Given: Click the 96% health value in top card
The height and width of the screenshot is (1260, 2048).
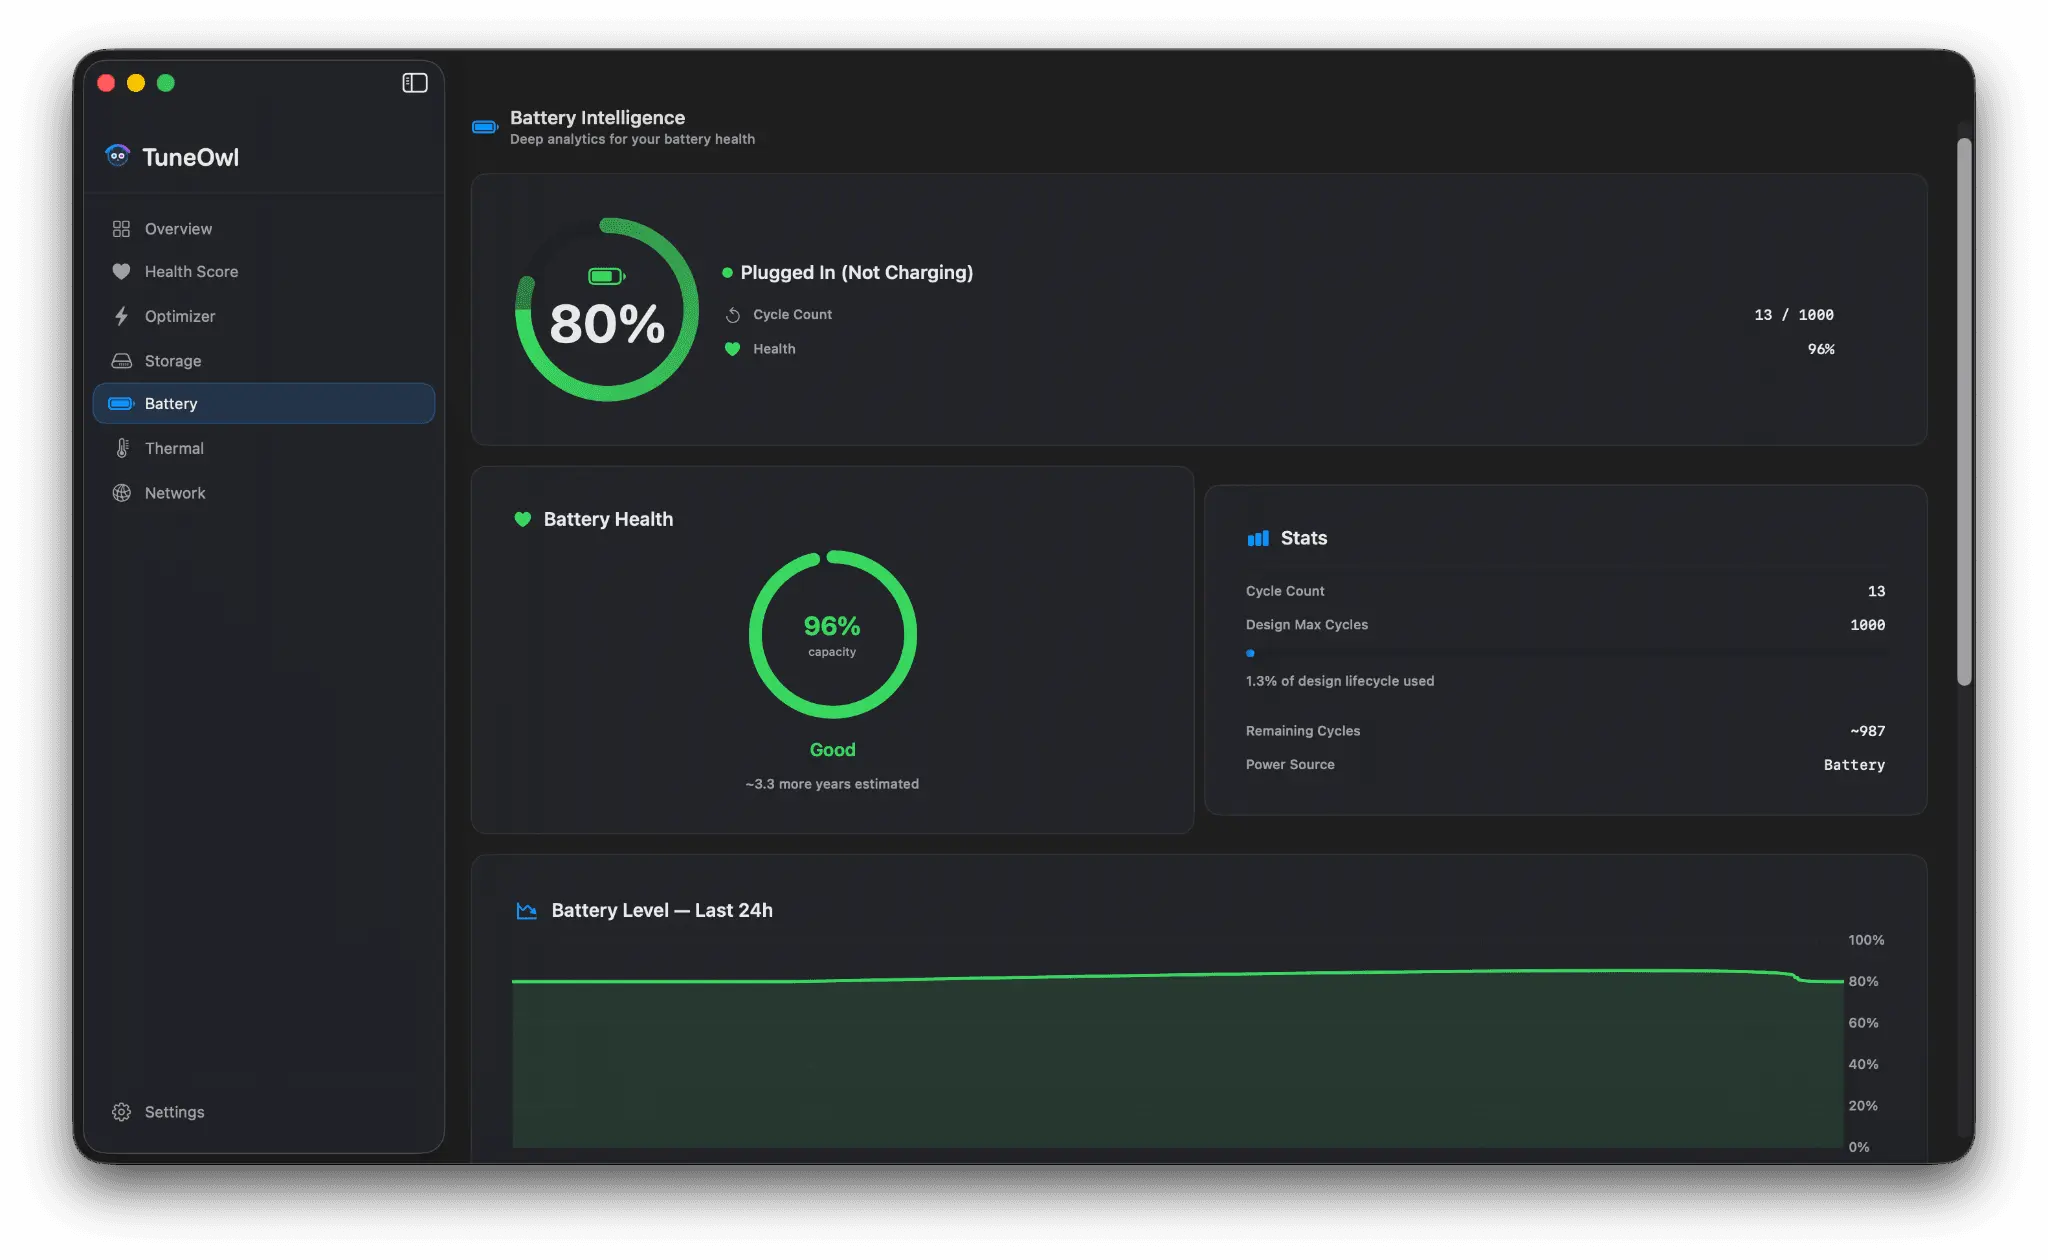Looking at the screenshot, I should pyautogui.click(x=1821, y=349).
